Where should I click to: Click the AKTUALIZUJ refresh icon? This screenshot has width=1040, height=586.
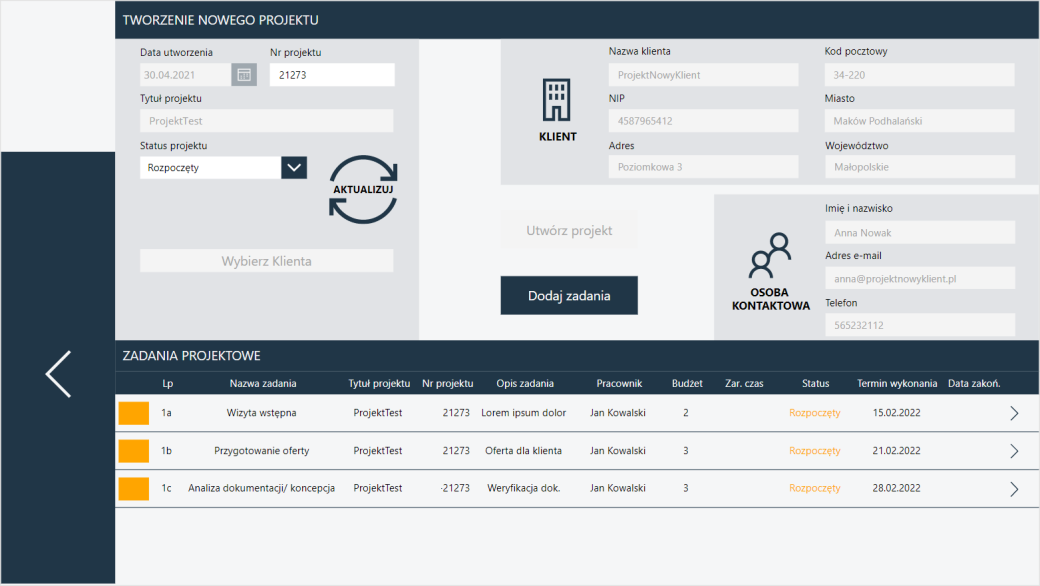click(363, 190)
